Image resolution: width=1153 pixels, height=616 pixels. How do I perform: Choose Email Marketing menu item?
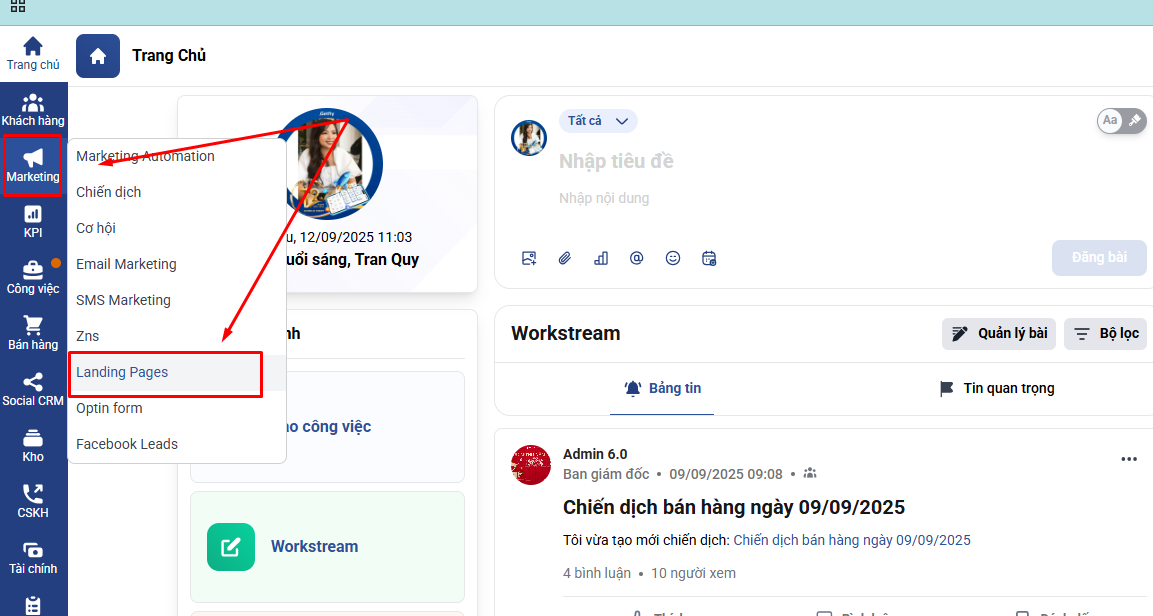click(126, 264)
